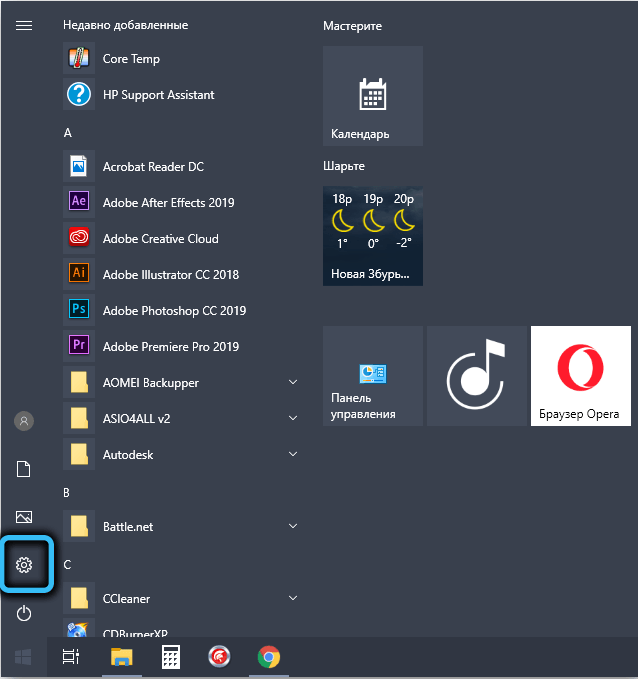This screenshot has height=679, width=638.
Task: Expand the Battle.net folder chevron
Action: pos(293,526)
